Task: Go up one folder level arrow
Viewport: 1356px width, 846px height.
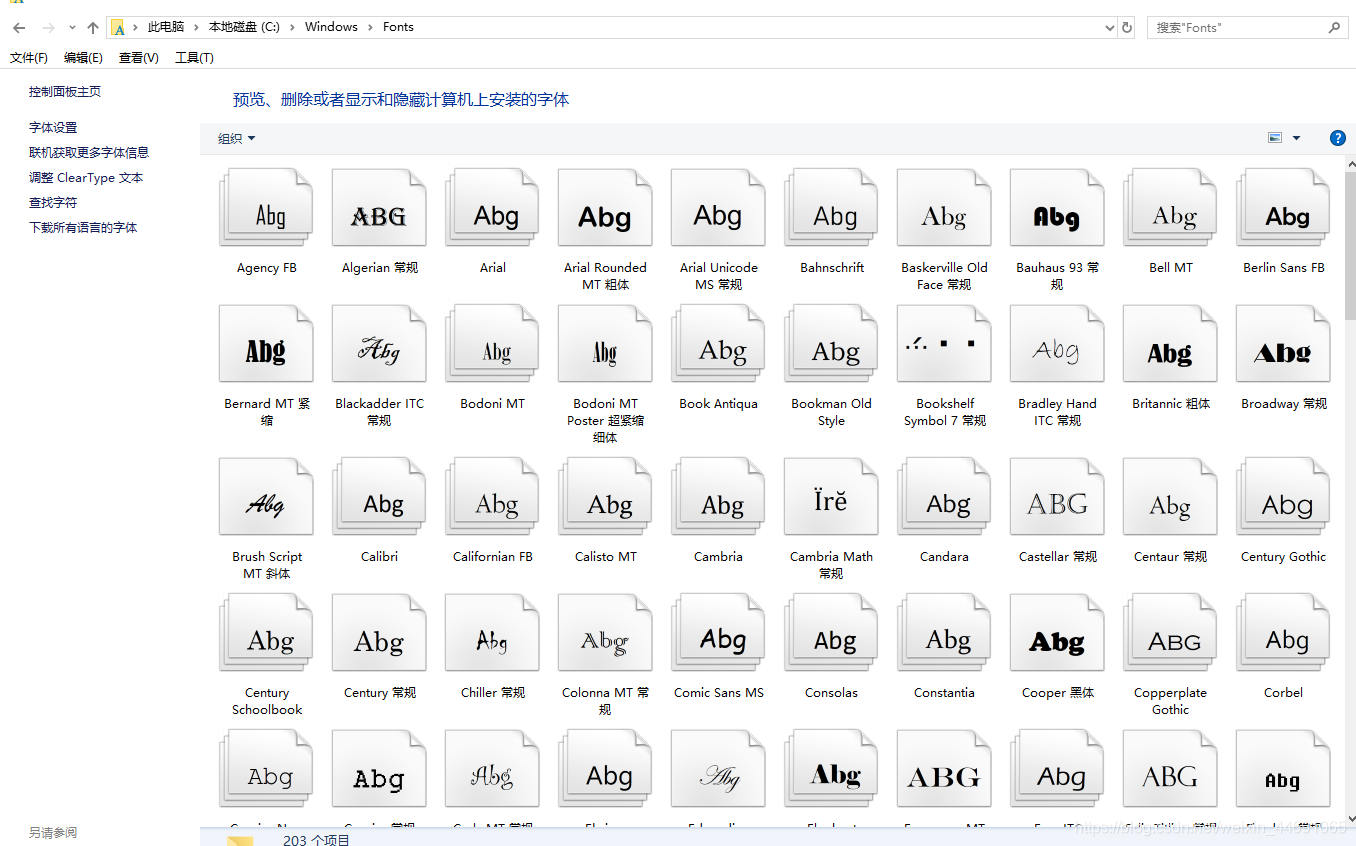Action: (93, 28)
